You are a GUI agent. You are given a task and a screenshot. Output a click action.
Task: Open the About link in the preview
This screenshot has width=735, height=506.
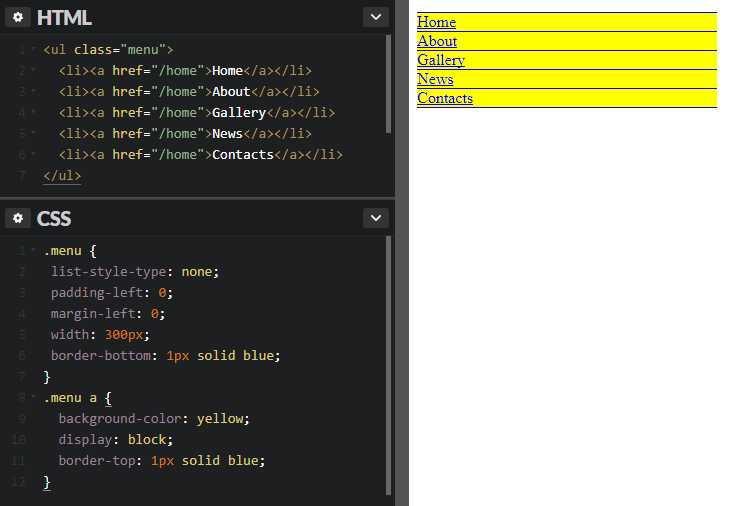tap(437, 41)
